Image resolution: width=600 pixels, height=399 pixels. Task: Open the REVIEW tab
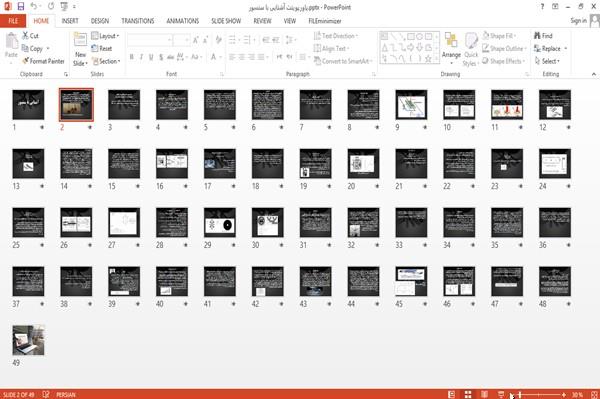click(x=262, y=21)
